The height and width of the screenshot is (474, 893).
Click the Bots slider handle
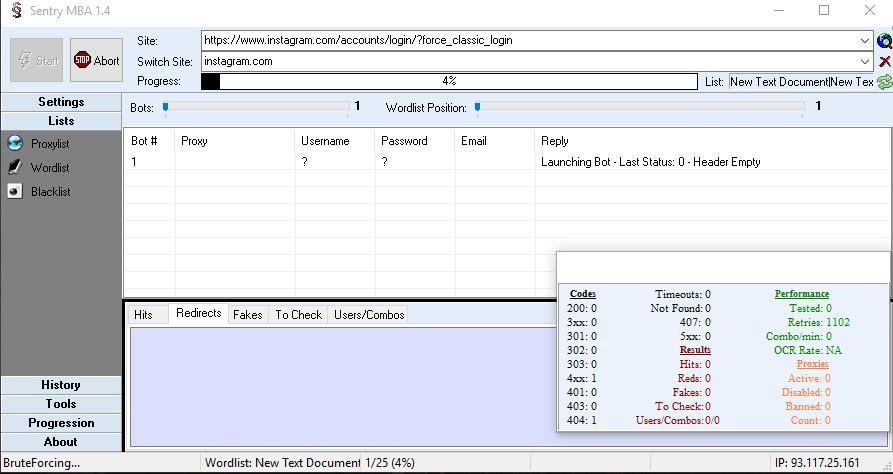(x=165, y=107)
